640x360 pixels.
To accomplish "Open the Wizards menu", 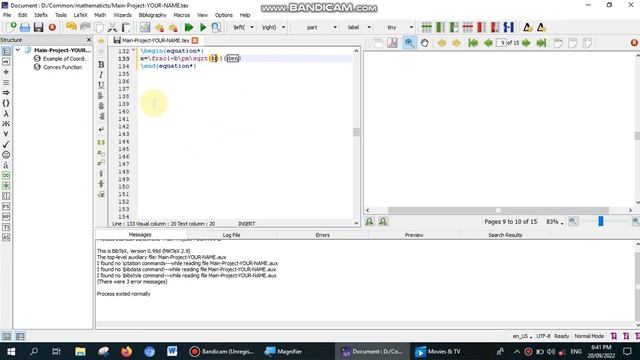I will pyautogui.click(x=122, y=15).
